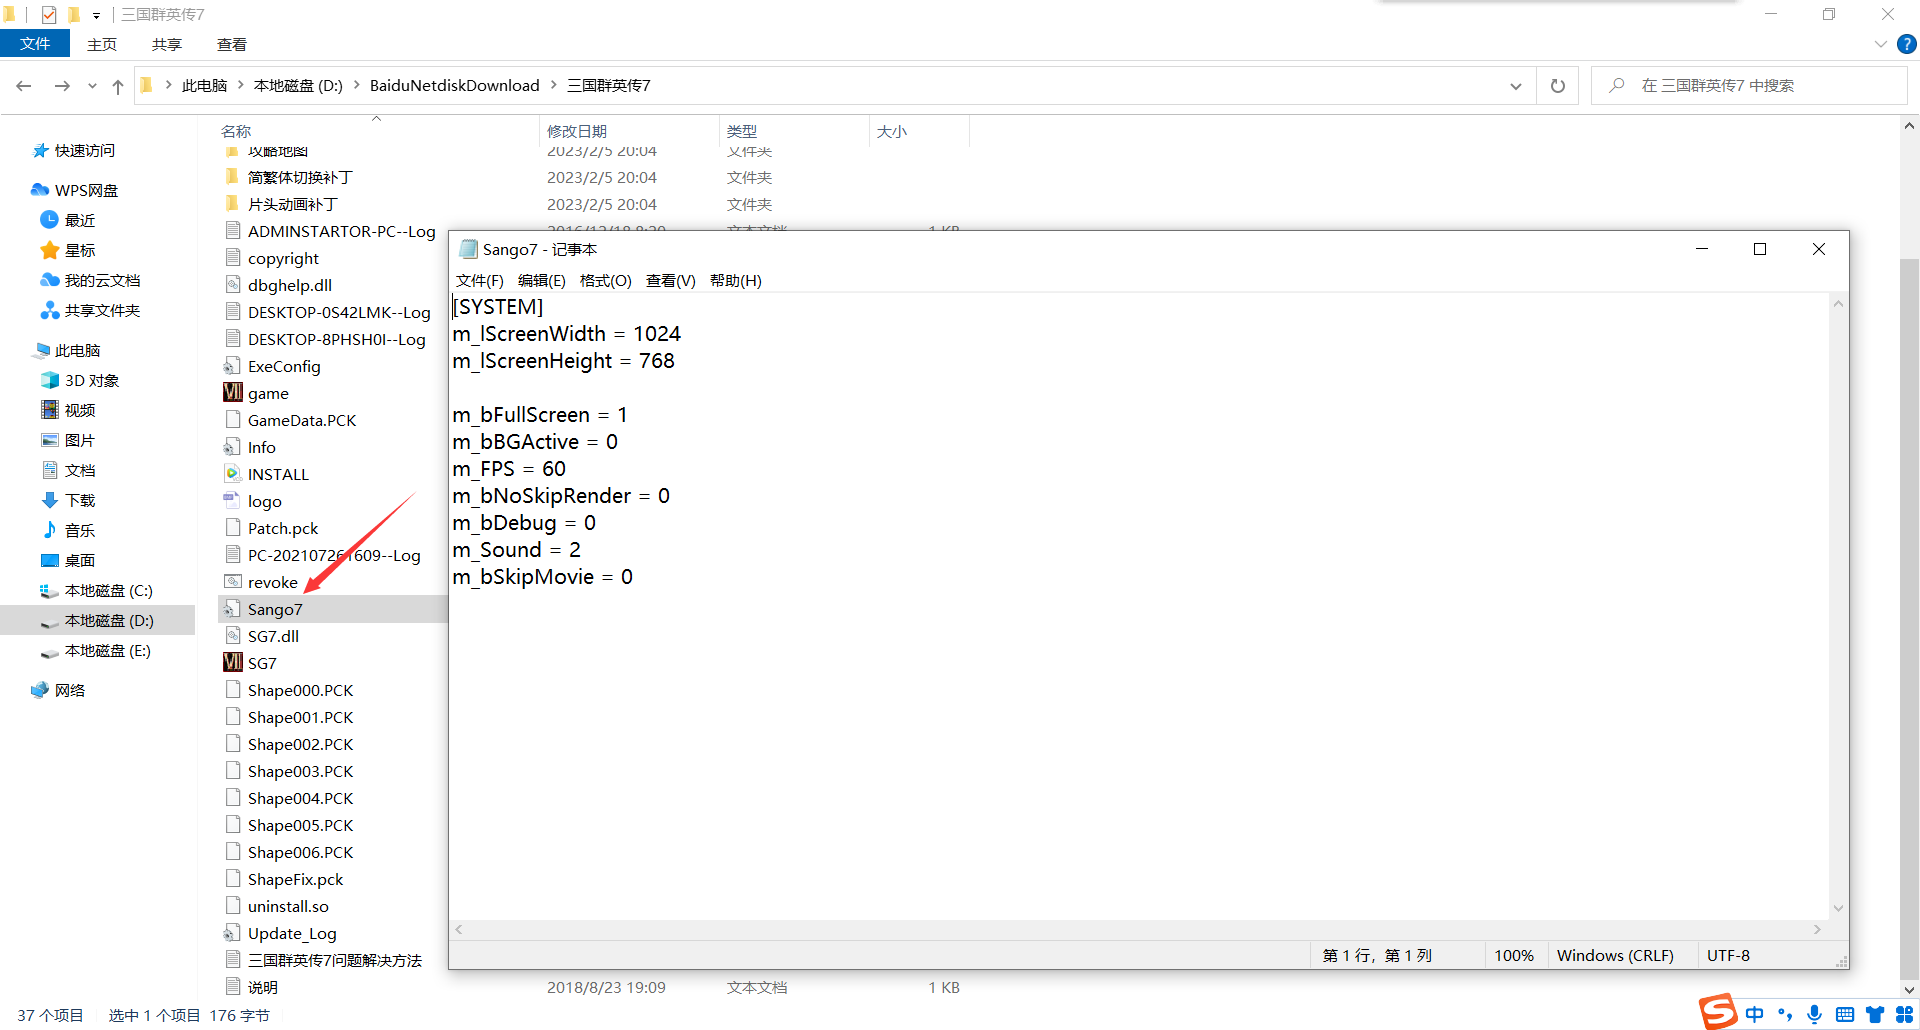Expand the Explorer ribbon chevron
The width and height of the screenshot is (1920, 1030).
[x=1880, y=44]
